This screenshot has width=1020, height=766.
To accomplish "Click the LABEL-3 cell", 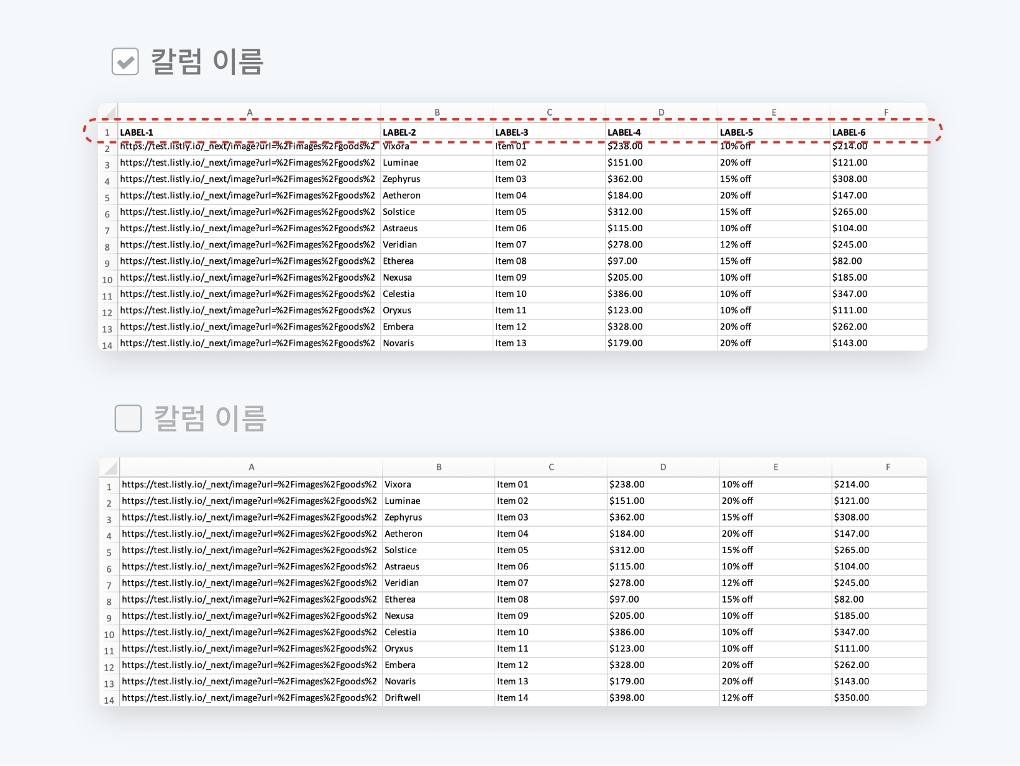I will point(549,132).
